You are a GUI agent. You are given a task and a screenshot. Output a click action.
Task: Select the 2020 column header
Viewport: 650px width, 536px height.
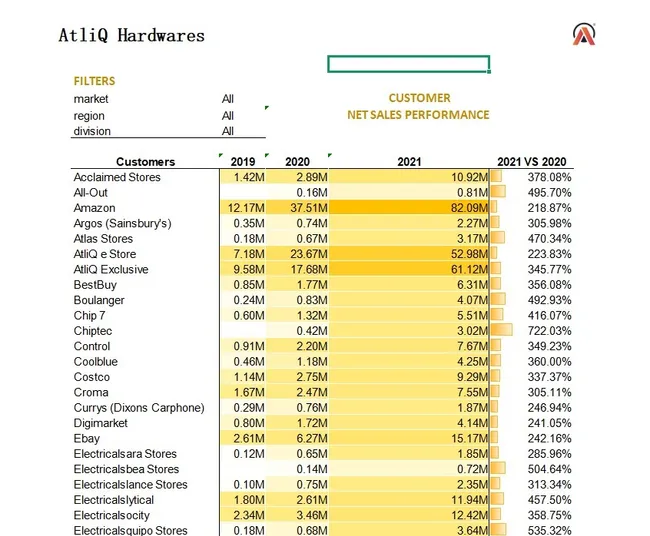pos(297,162)
